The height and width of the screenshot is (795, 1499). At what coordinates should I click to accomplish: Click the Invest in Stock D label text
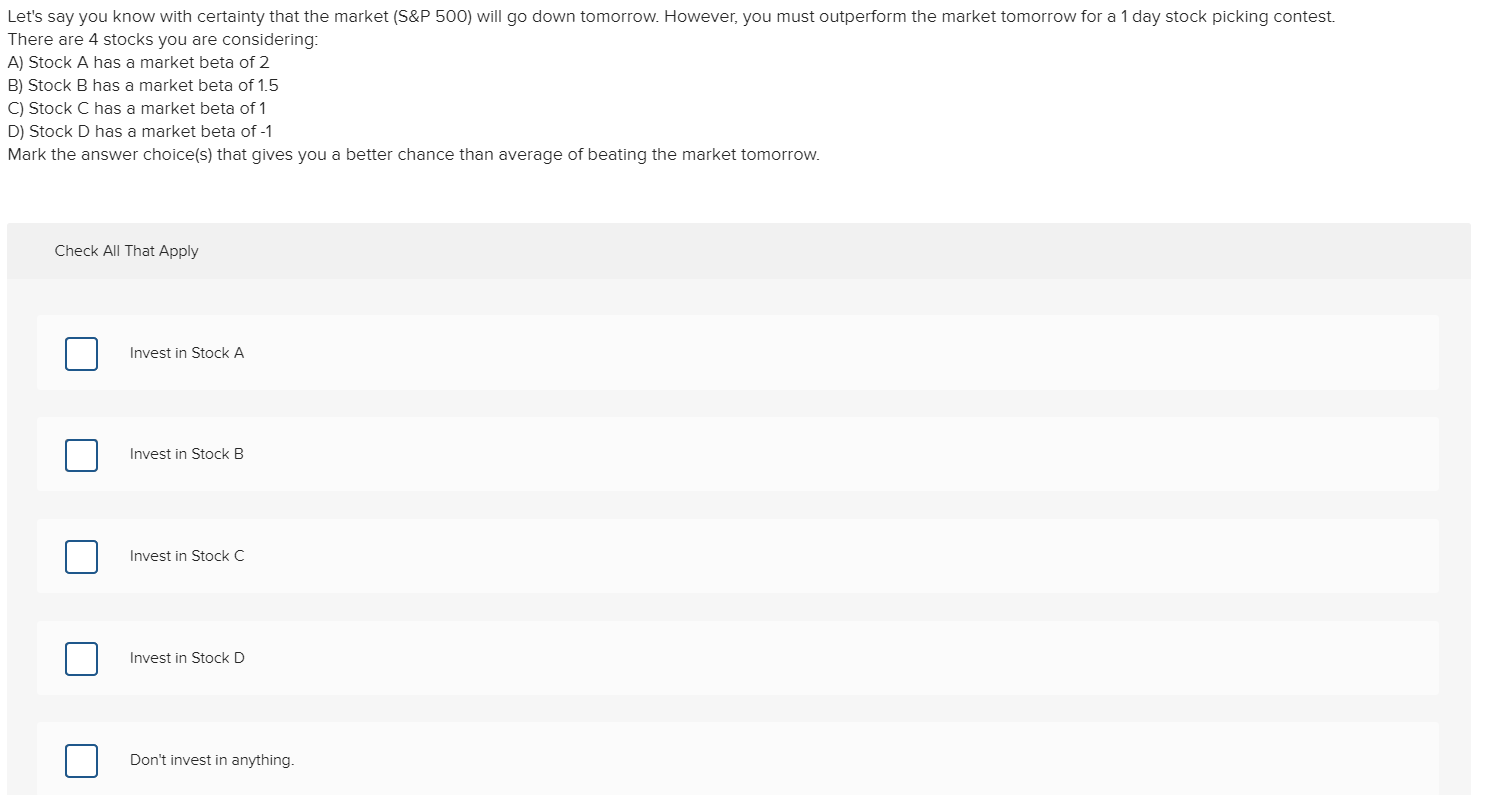[x=186, y=657]
